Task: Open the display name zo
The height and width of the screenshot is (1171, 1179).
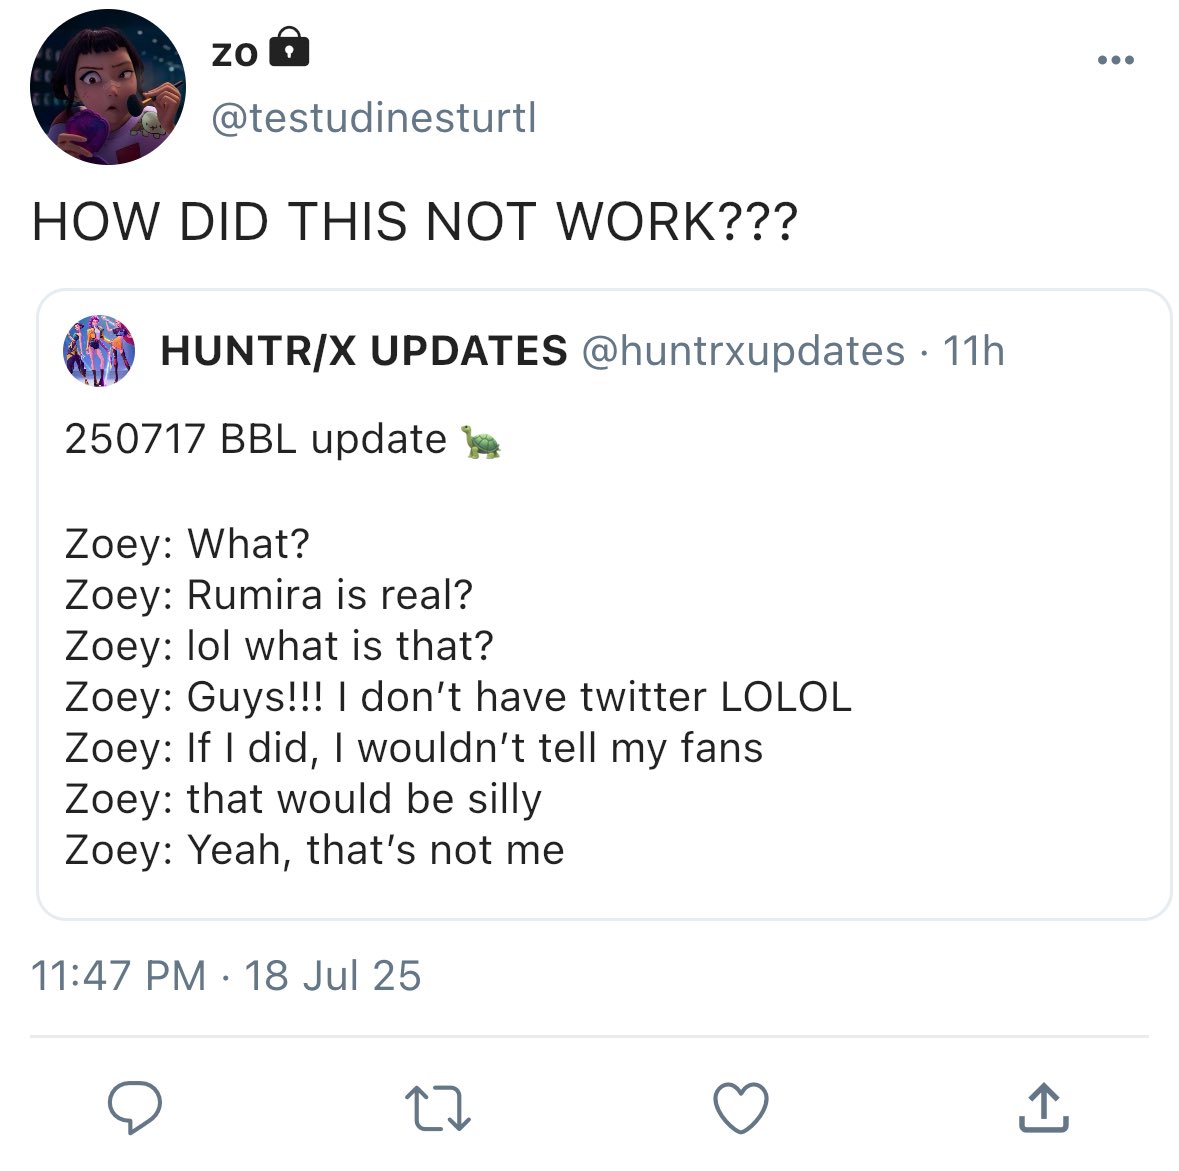Action: coord(235,54)
